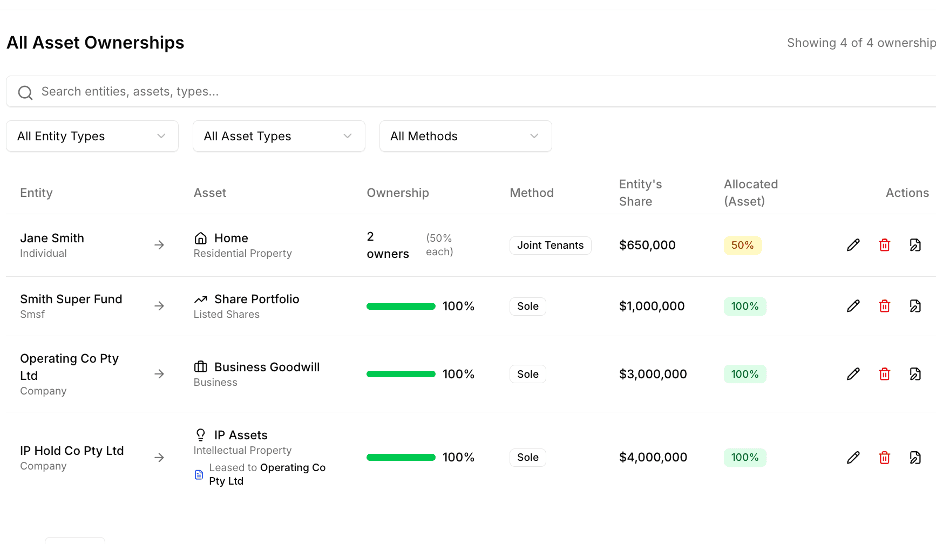936x544 pixels.
Task: Click the arrow icon beside Smith Super Fund
Action: (x=159, y=306)
